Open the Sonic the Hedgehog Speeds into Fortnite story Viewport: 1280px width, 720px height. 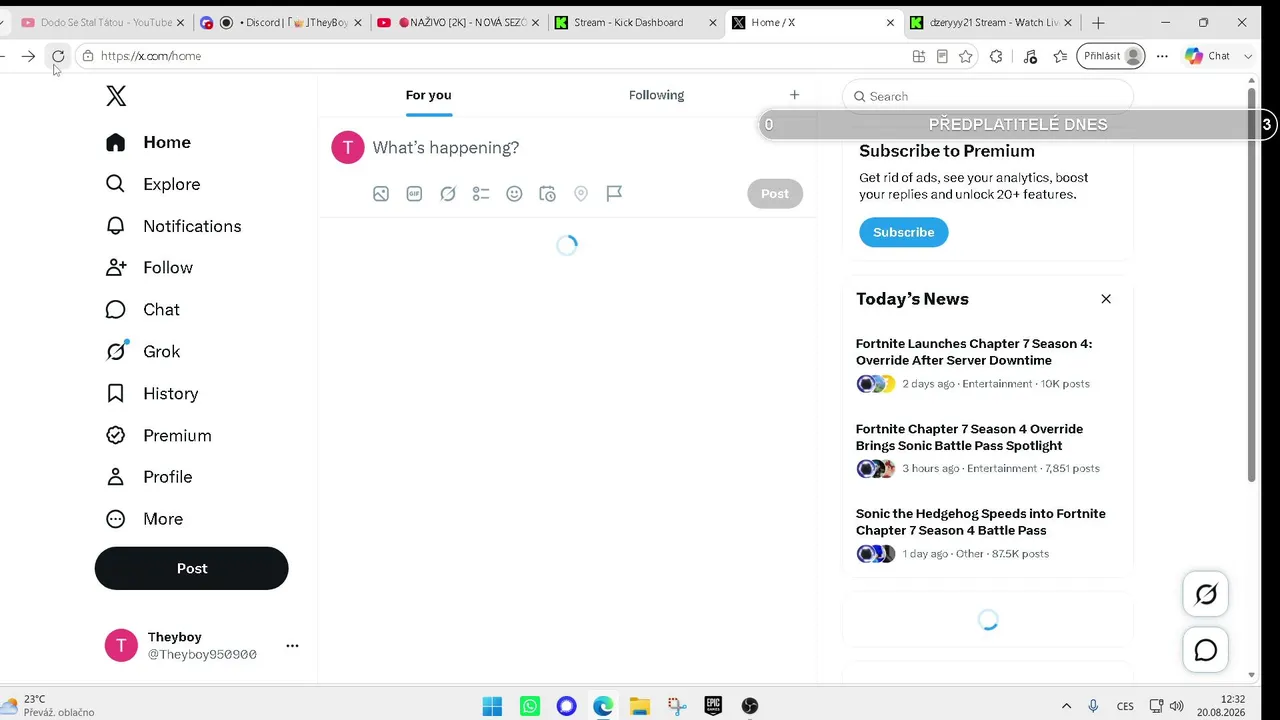tap(988, 534)
